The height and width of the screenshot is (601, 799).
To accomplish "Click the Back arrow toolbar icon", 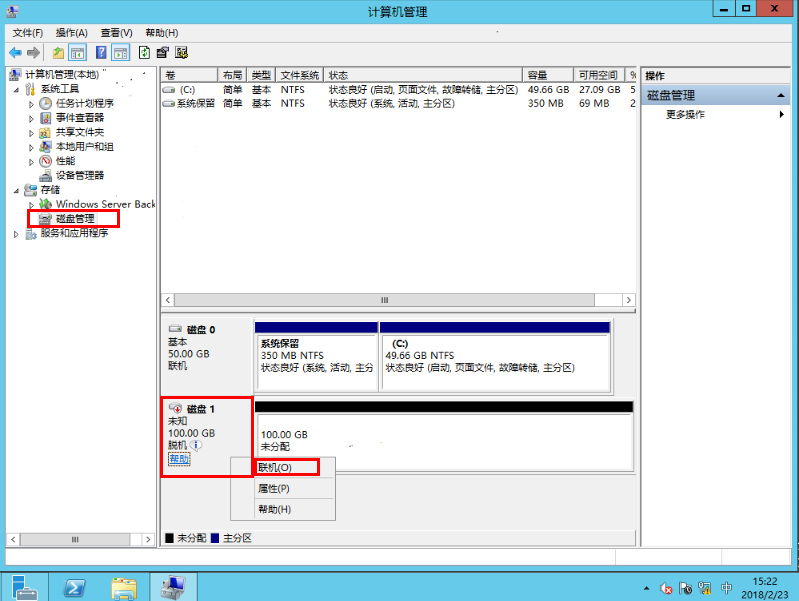I will pos(16,53).
